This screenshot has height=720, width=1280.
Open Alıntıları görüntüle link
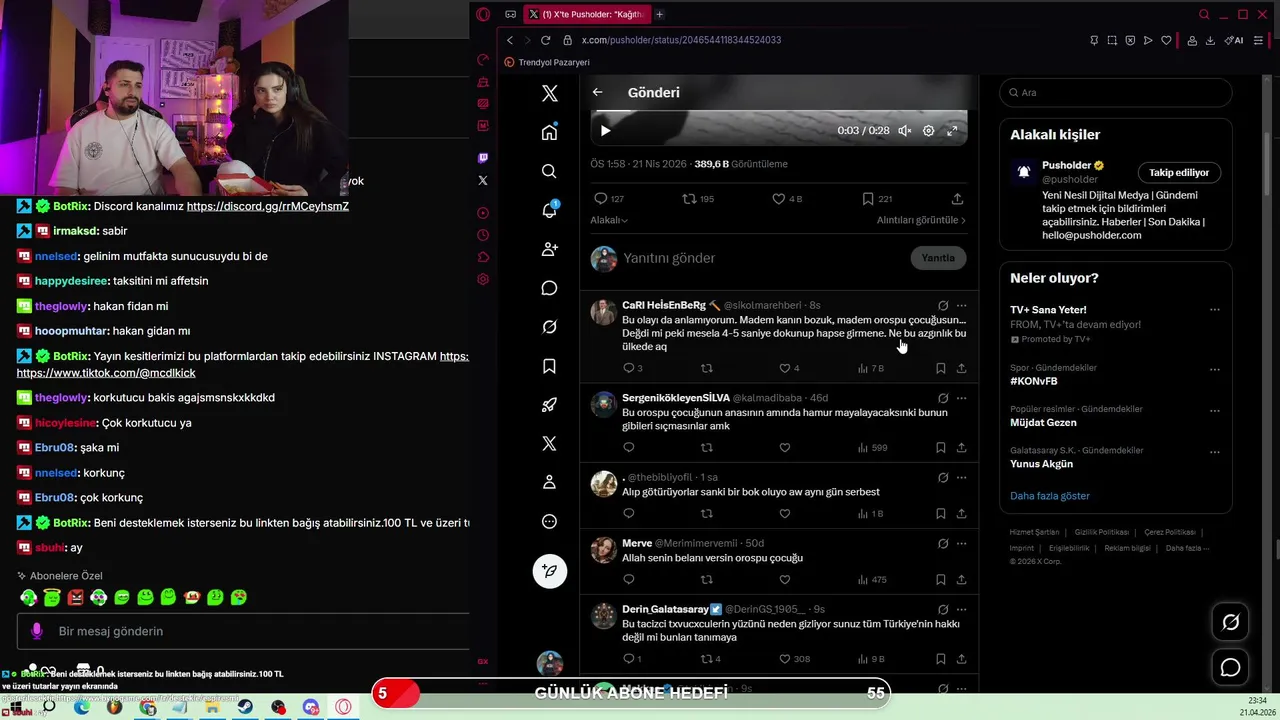tap(921, 220)
